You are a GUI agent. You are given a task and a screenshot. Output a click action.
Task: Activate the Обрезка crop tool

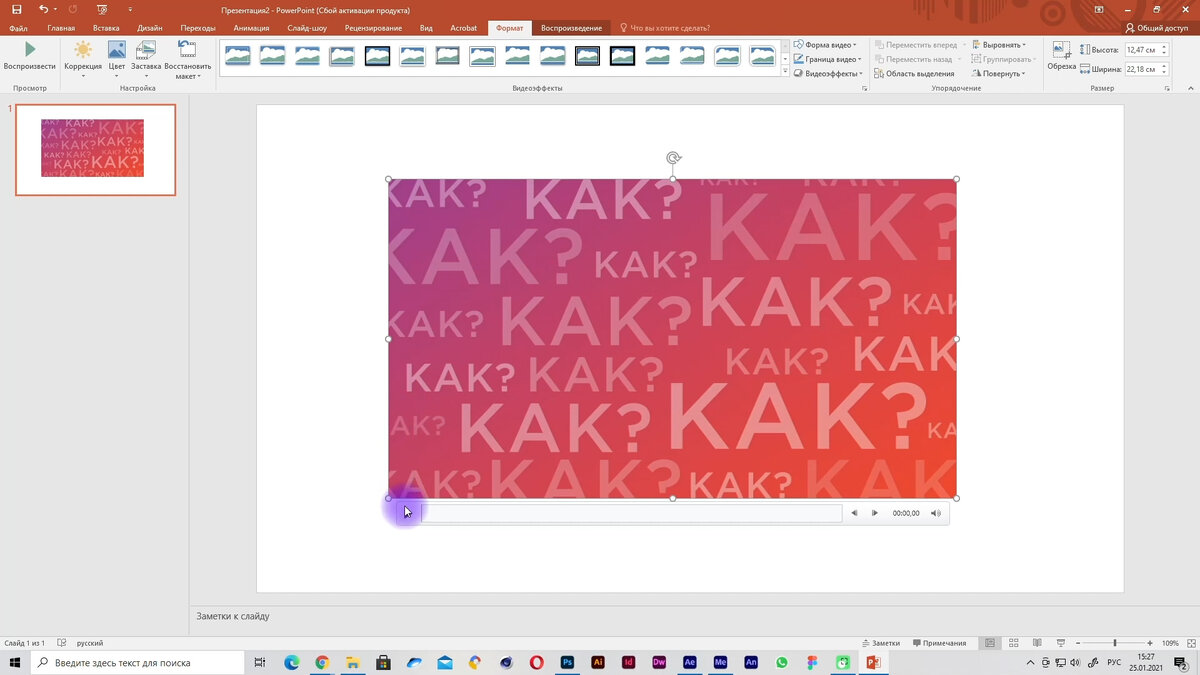click(x=1061, y=56)
